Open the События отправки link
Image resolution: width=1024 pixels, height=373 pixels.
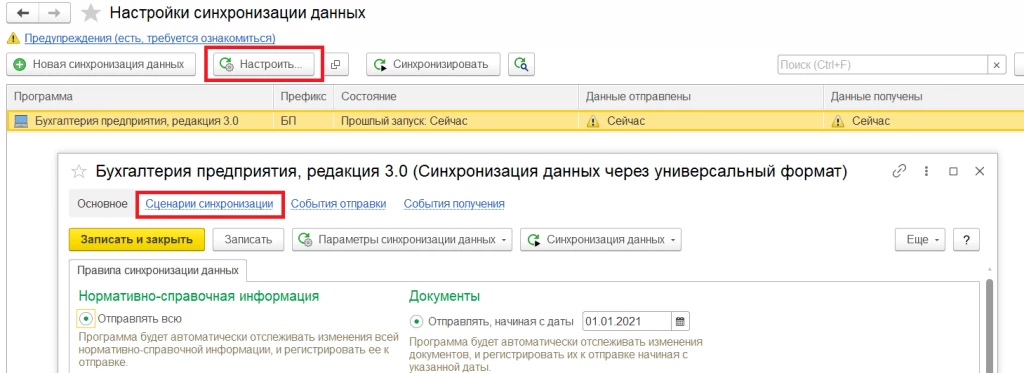pos(338,204)
